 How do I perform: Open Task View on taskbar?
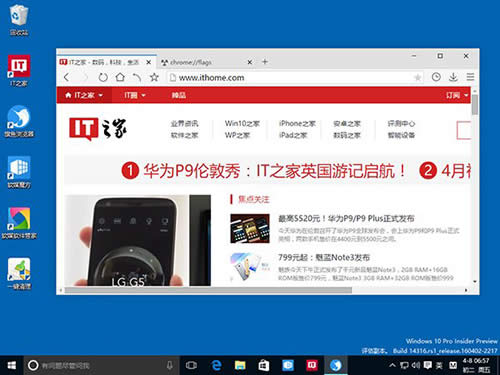click(191, 365)
